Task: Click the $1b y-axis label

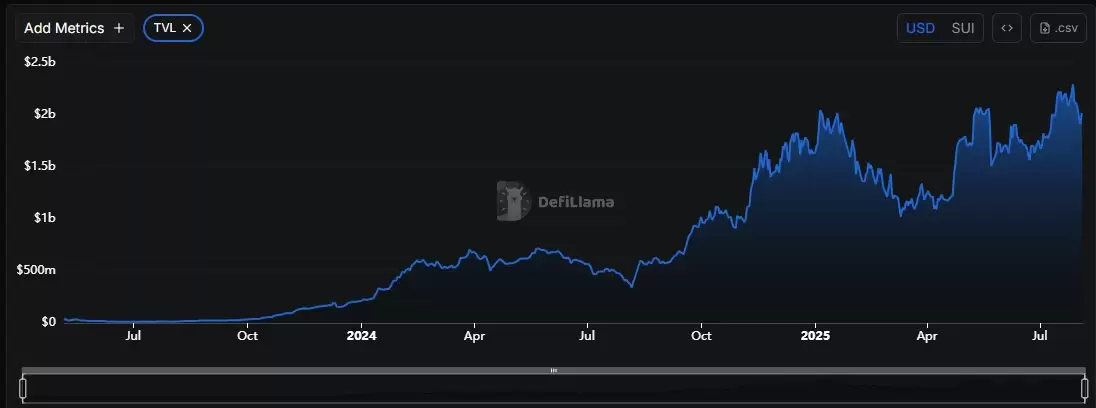Action: coord(44,218)
